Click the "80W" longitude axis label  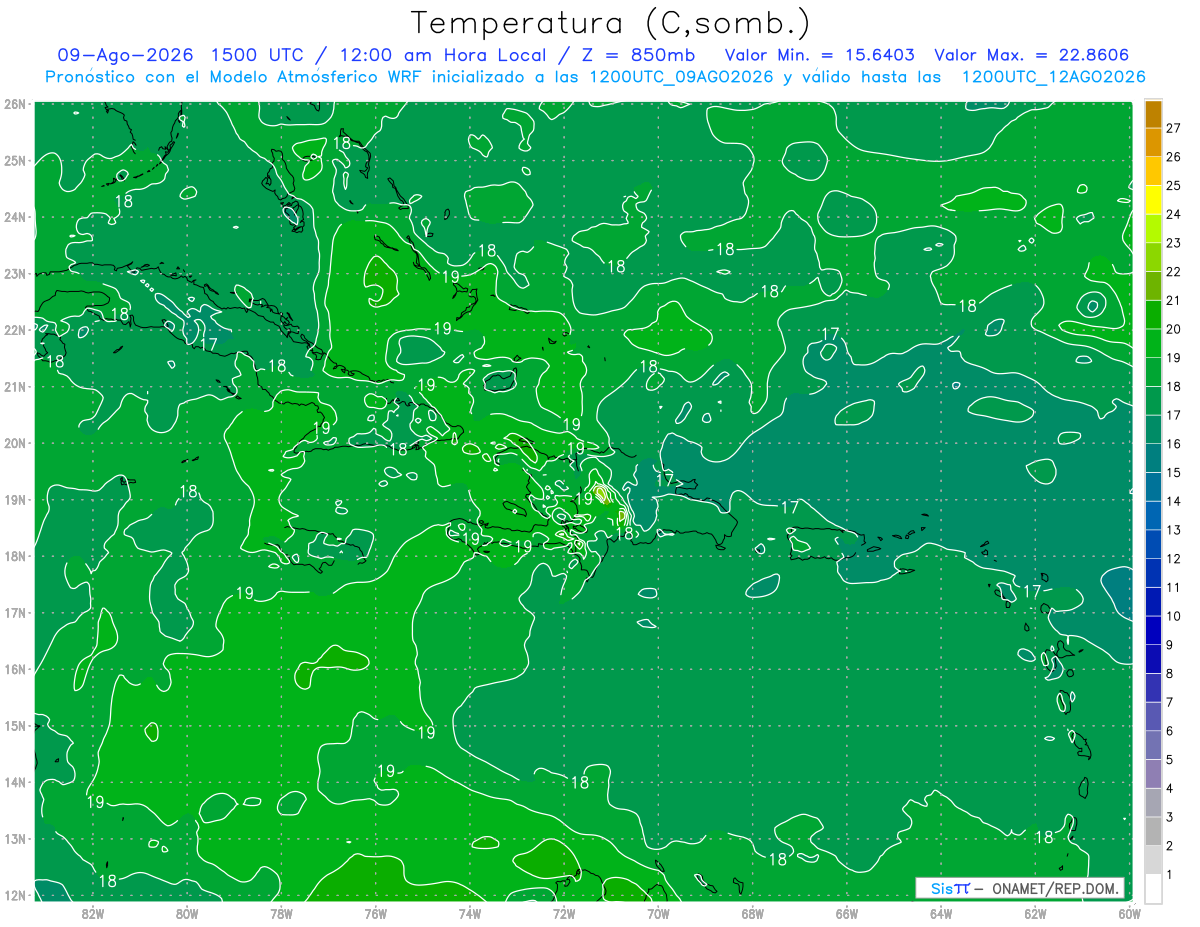click(187, 912)
